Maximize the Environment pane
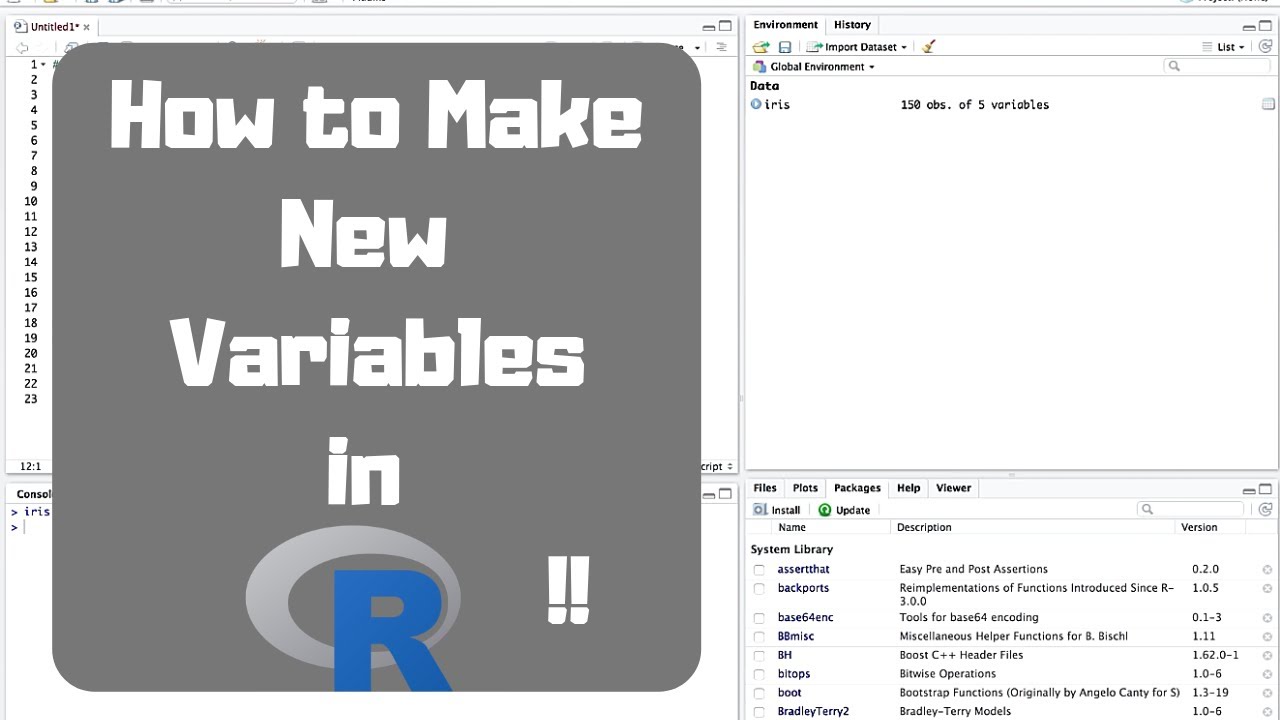Screen dimensions: 1280x720 (x=1266, y=27)
